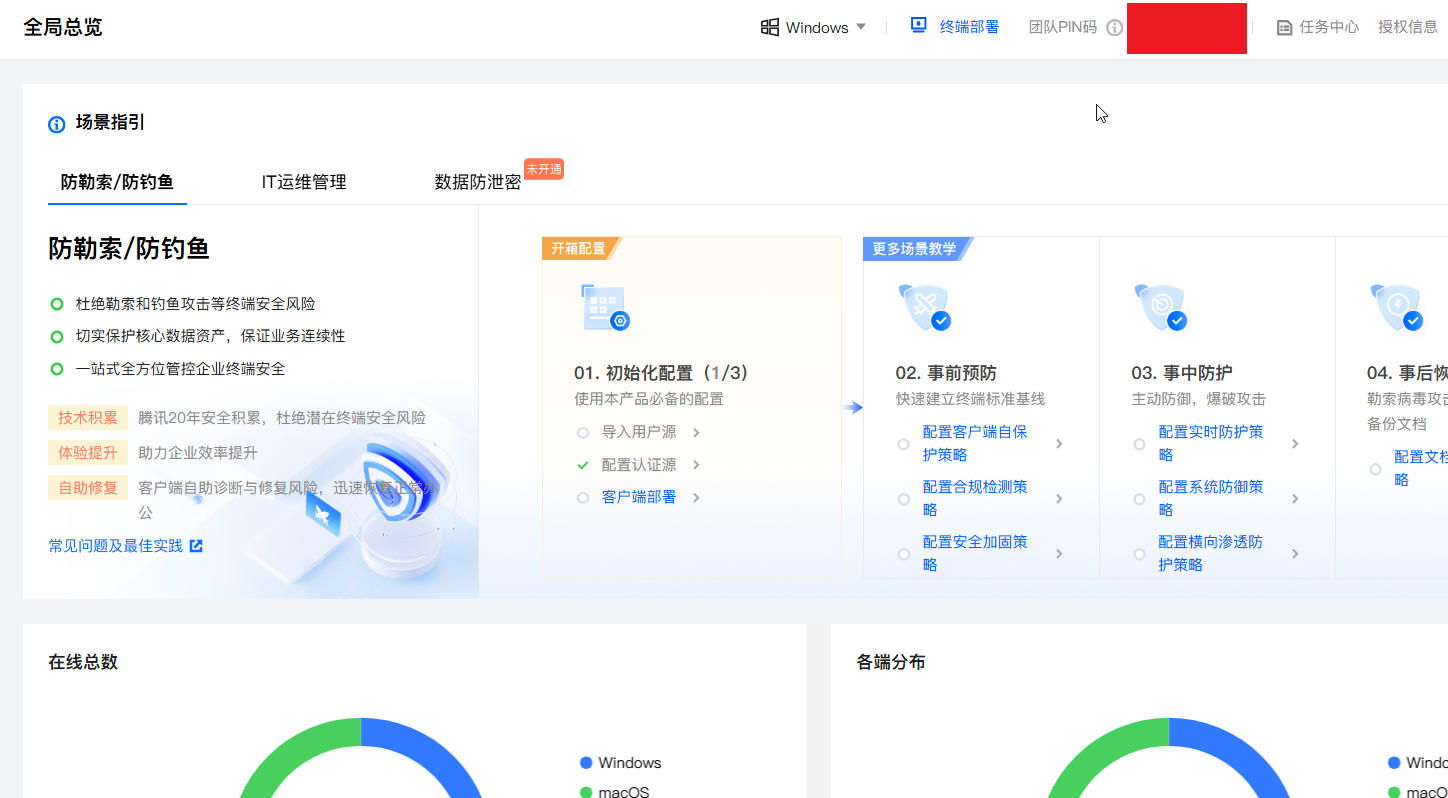This screenshot has height=798, width=1448.
Task: Expand the chevron next to 配置实时防护策略
Action: 1295,444
